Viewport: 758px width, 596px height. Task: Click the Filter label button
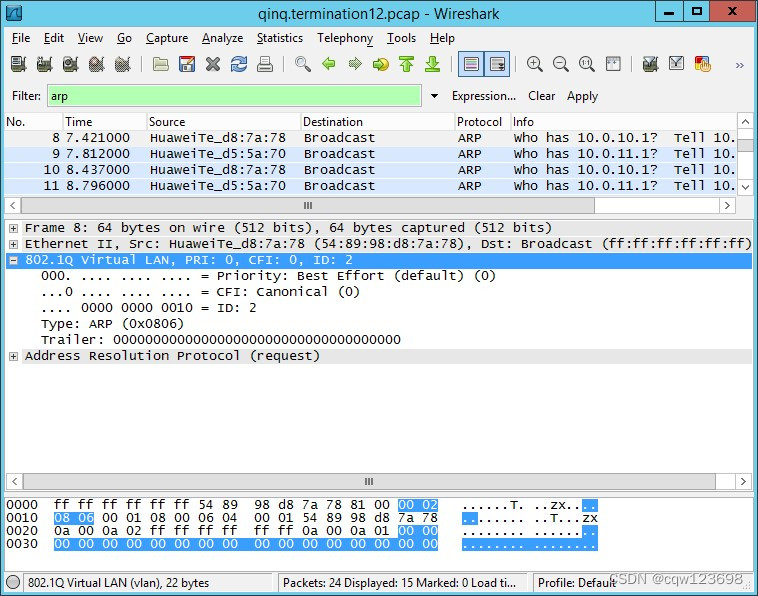[x=26, y=96]
